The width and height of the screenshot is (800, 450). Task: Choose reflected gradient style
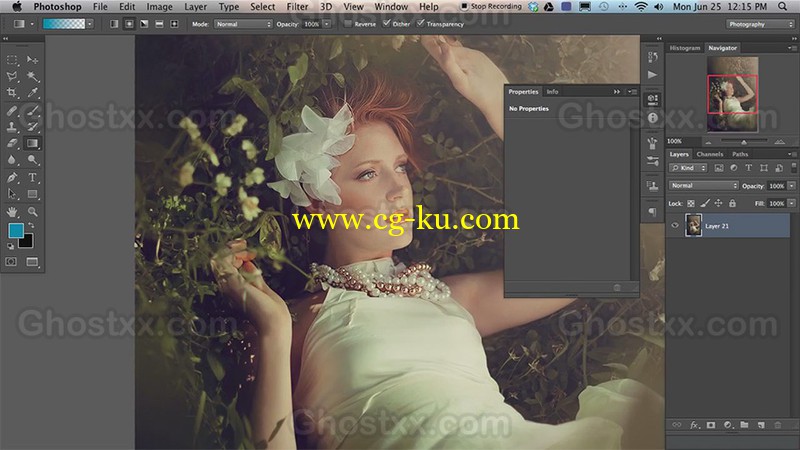pyautogui.click(x=159, y=24)
